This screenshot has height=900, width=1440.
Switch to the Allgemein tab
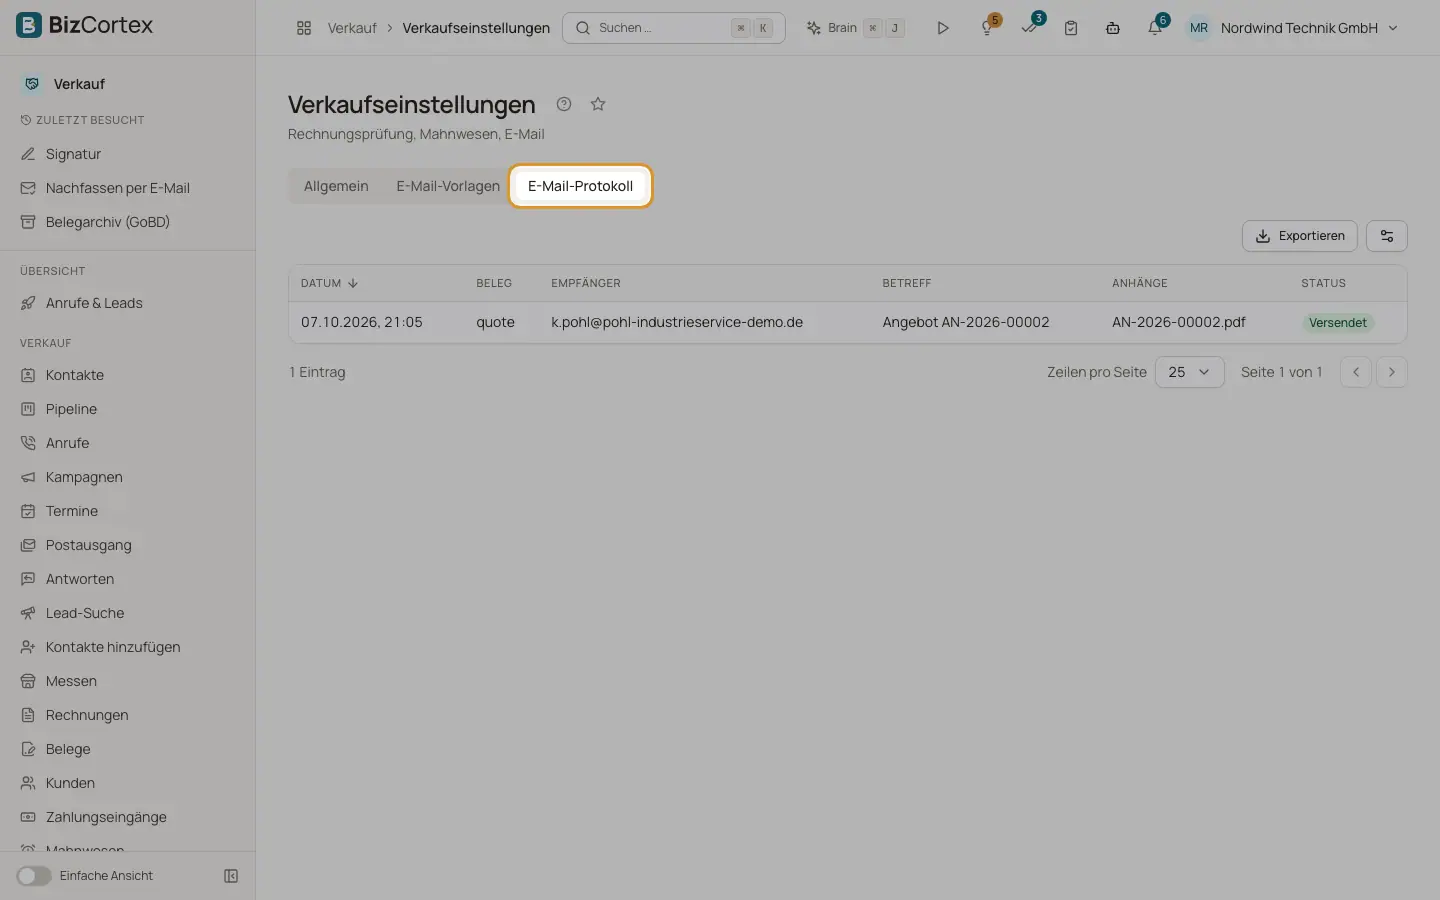pos(336,186)
